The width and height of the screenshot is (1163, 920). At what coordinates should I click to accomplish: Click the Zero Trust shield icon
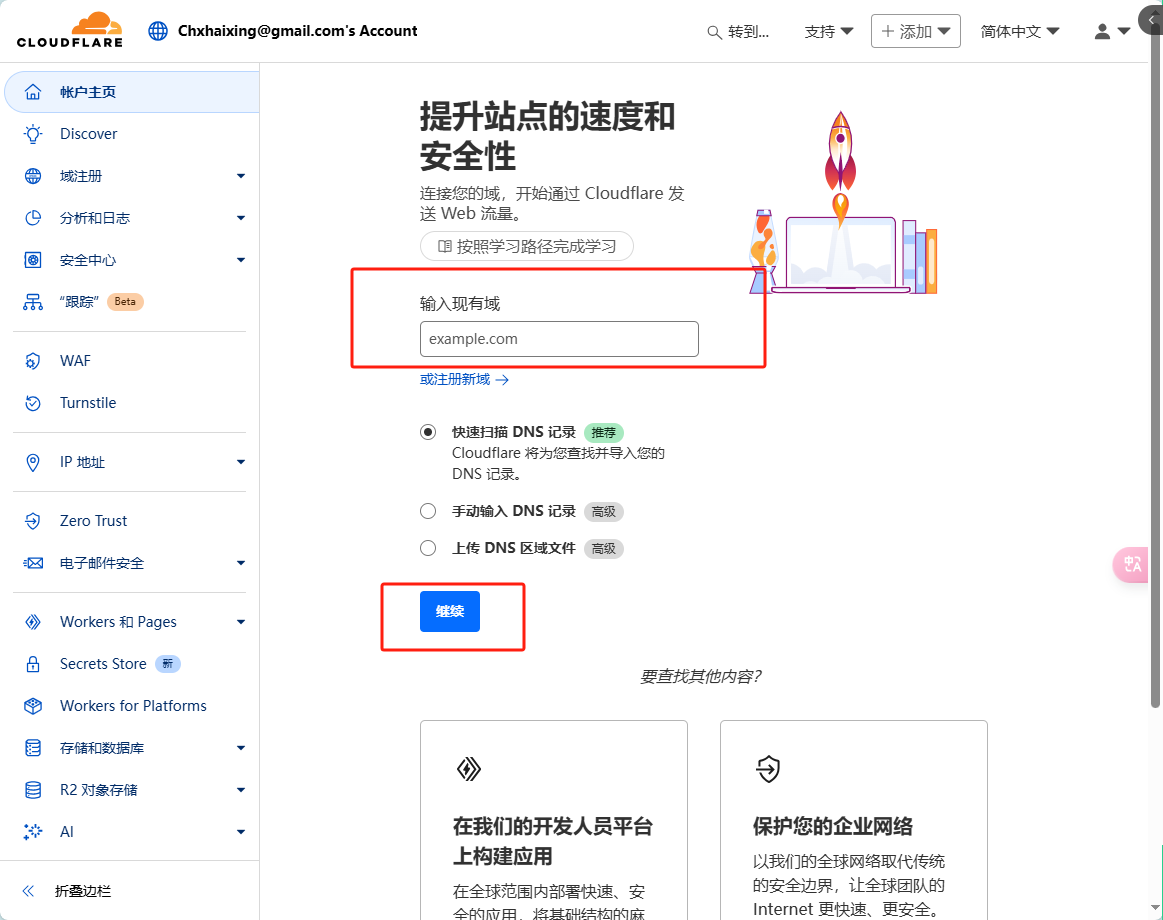(33, 521)
